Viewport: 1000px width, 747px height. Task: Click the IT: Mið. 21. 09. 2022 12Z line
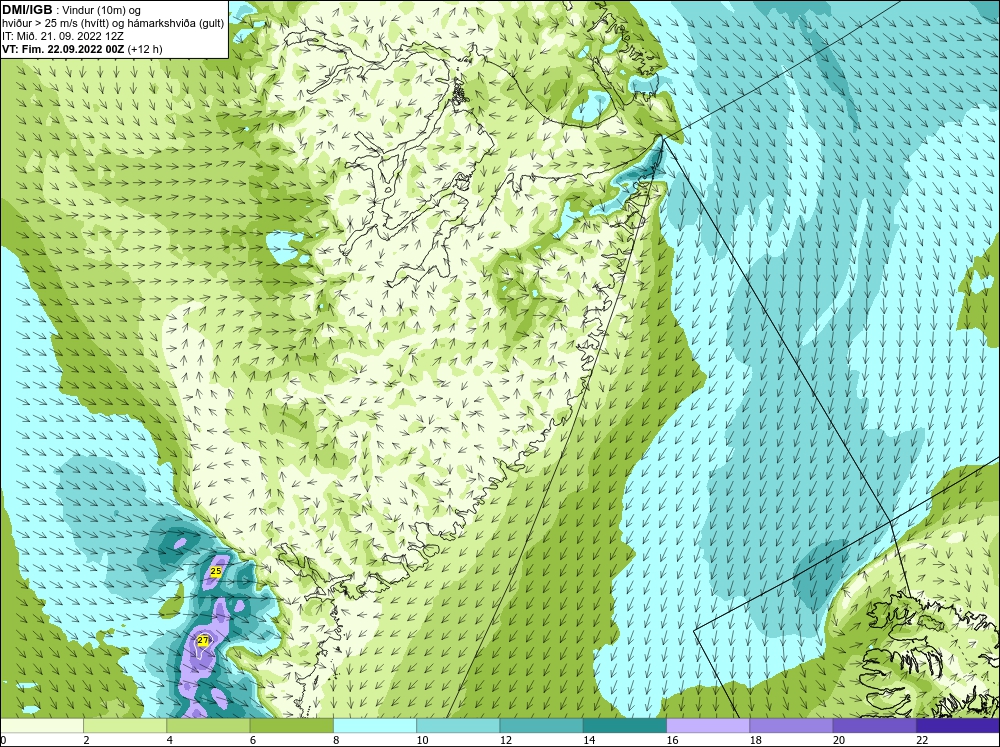click(x=62, y=36)
